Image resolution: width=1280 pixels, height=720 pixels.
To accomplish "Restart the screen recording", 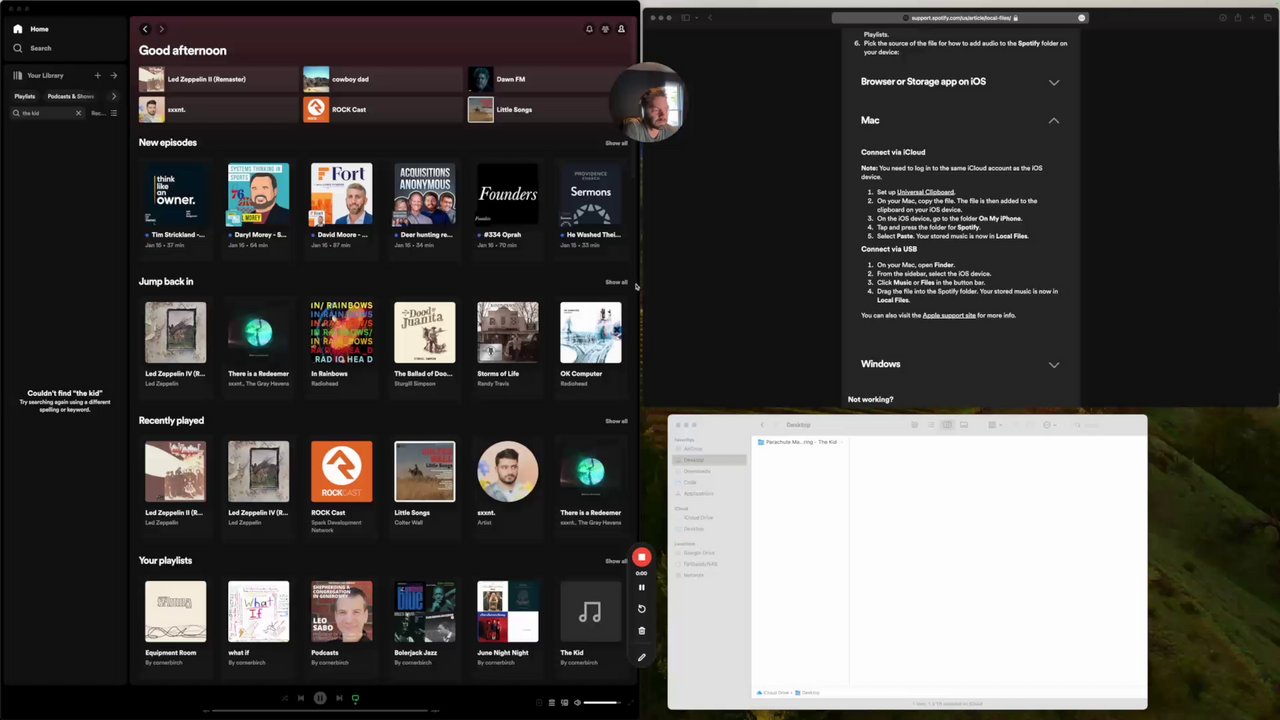I will click(x=642, y=608).
